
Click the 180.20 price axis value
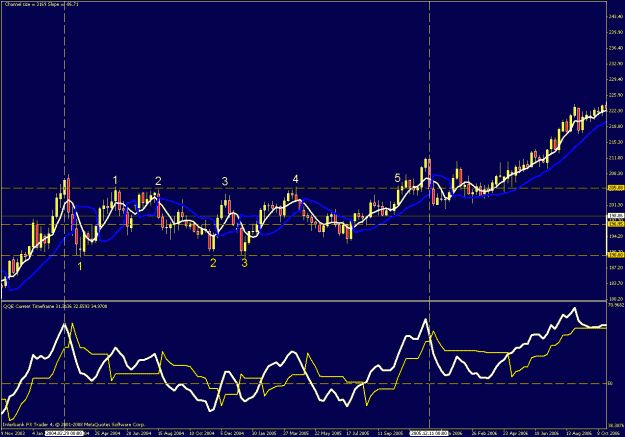pos(616,299)
